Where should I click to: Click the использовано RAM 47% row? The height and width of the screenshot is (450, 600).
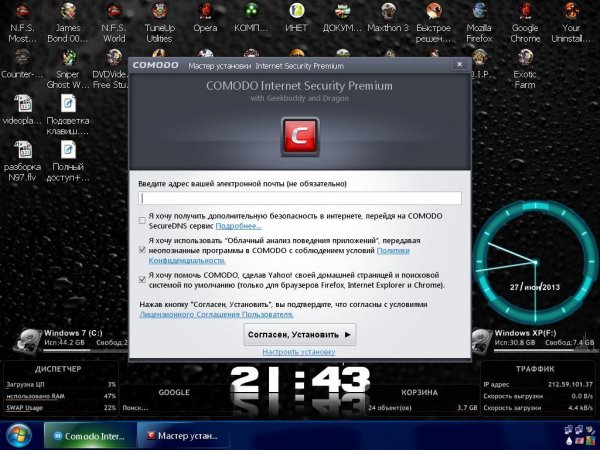61,396
